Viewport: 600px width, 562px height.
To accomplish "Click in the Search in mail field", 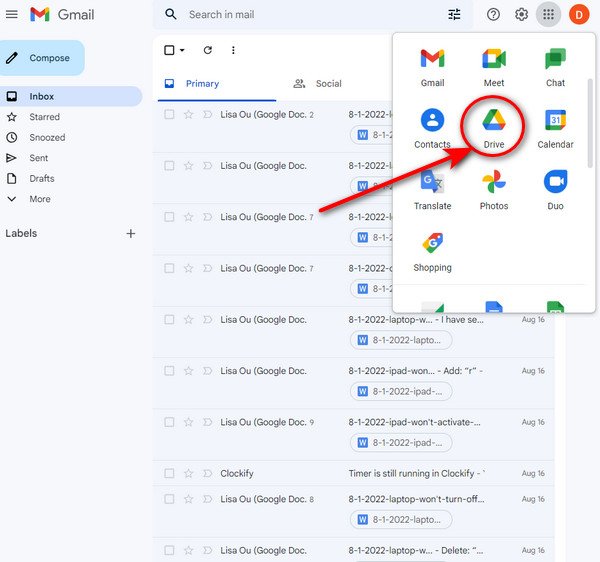I will (x=314, y=15).
